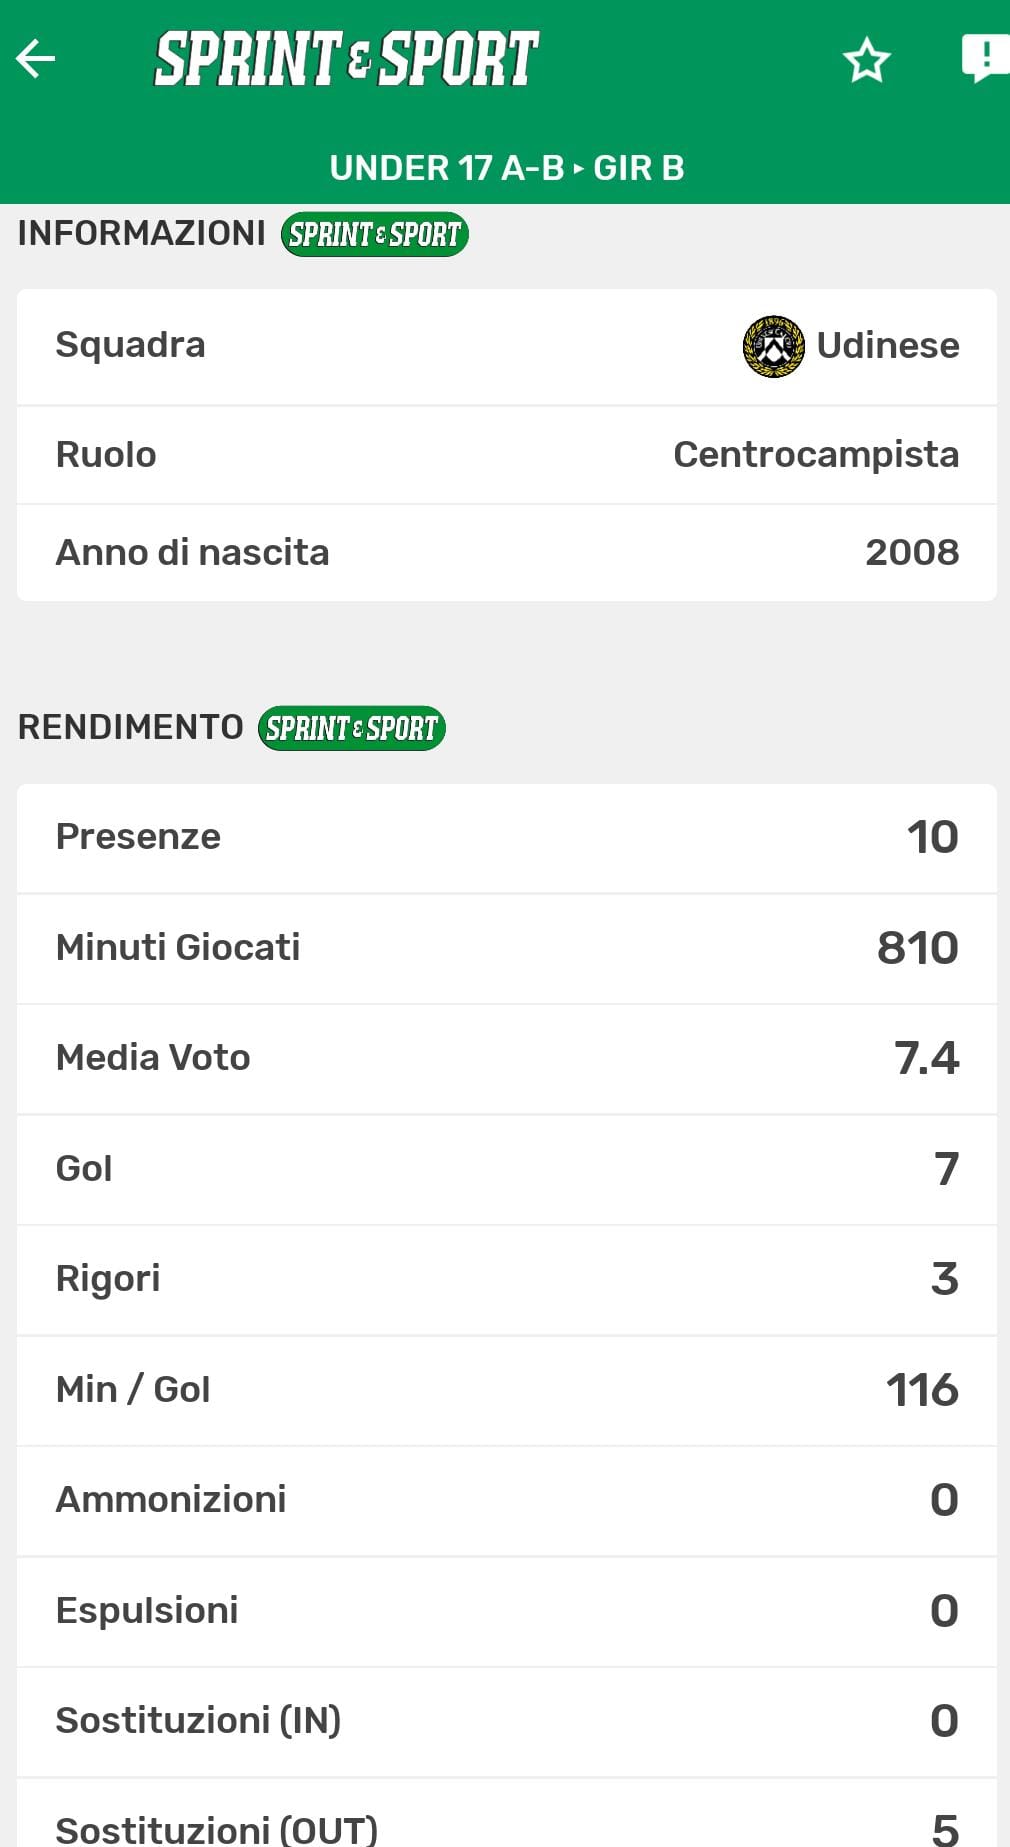The image size is (1010, 1847).
Task: Tap Sprint & Sport badge beside Rendimento
Action: [351, 728]
